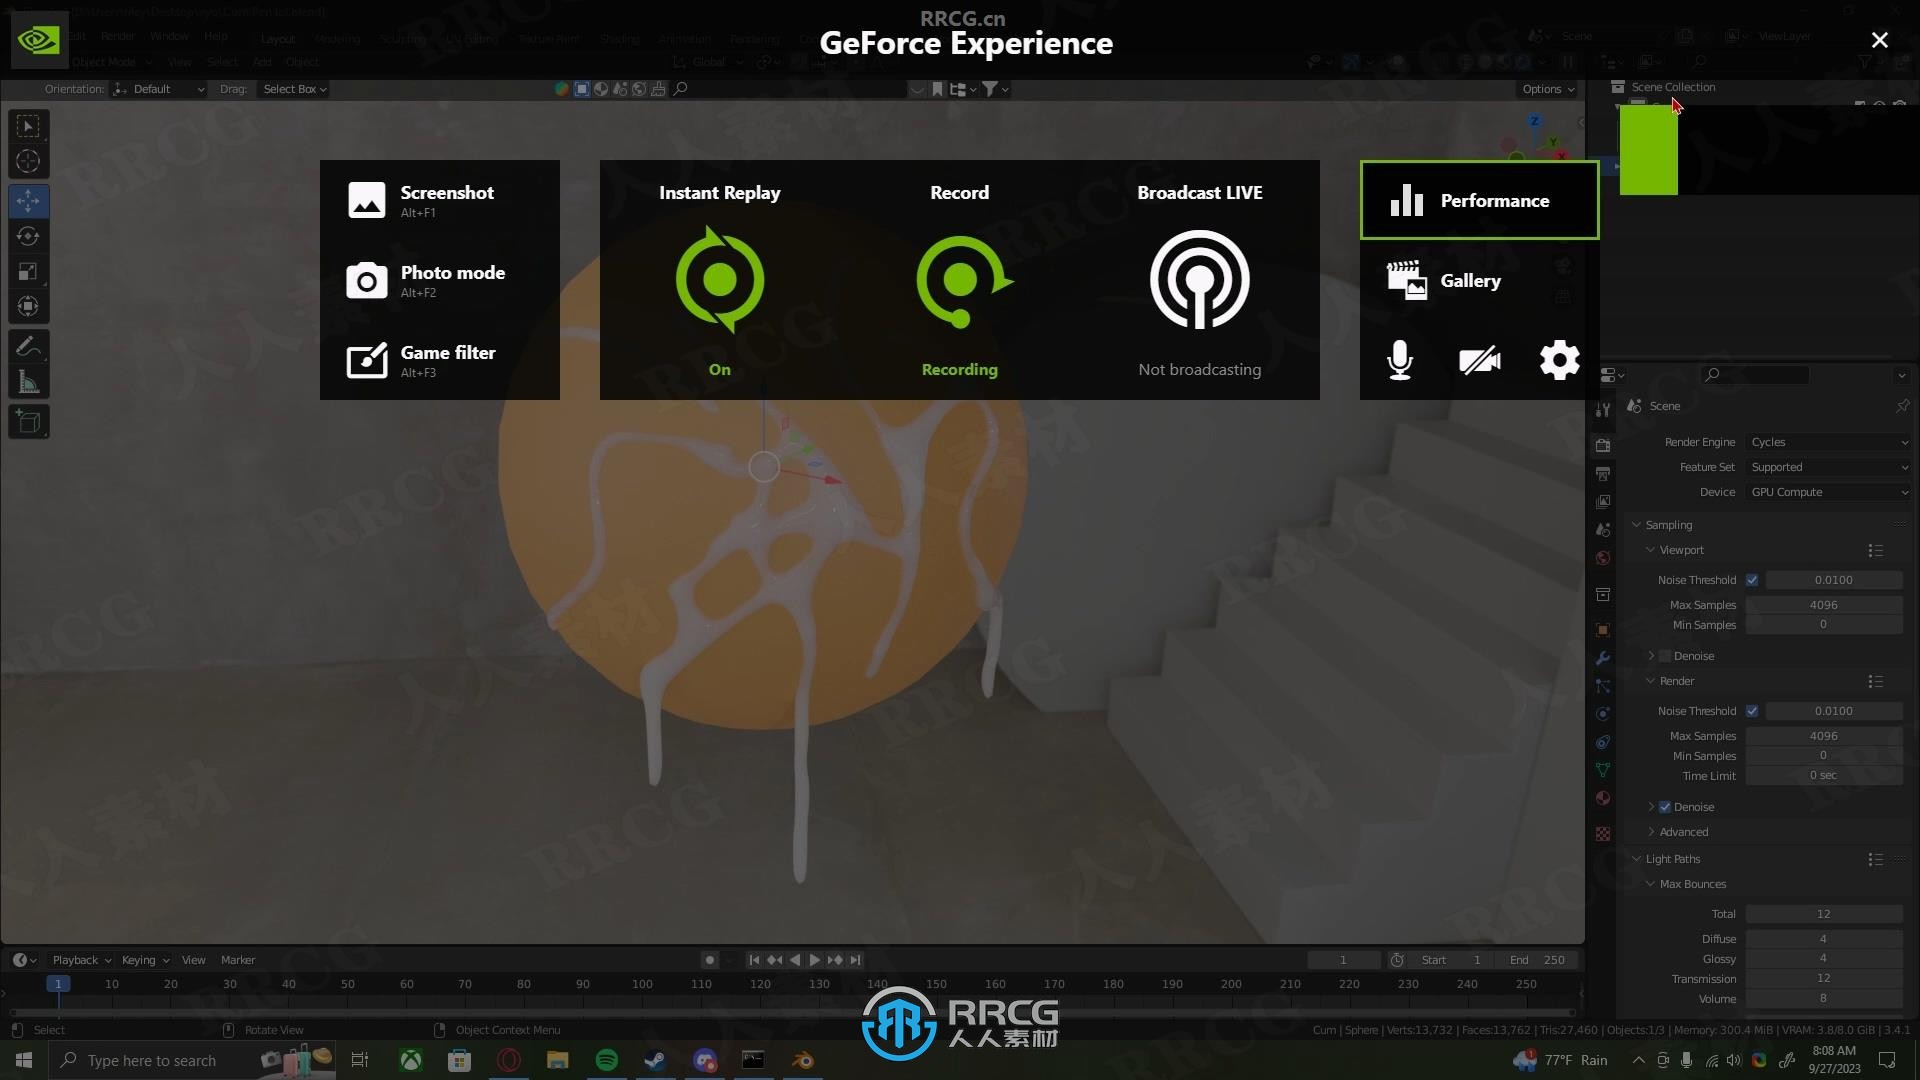Toggle the camera in GeForce overlay

coord(1480,360)
